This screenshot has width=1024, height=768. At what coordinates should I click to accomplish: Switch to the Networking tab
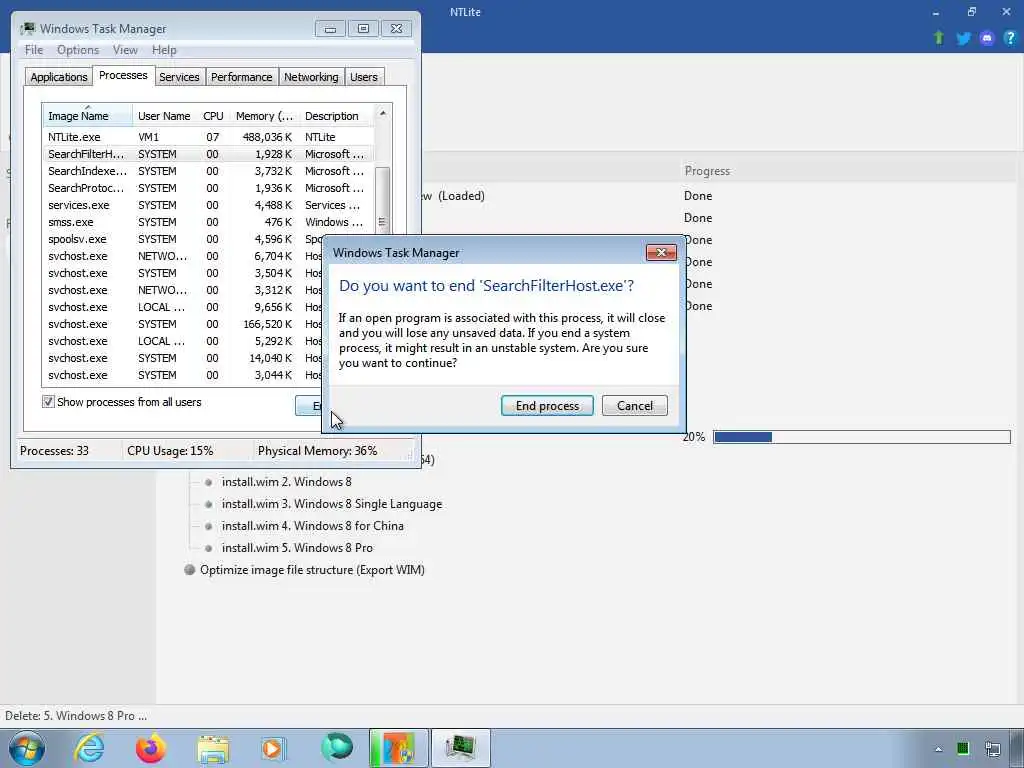pos(311,76)
